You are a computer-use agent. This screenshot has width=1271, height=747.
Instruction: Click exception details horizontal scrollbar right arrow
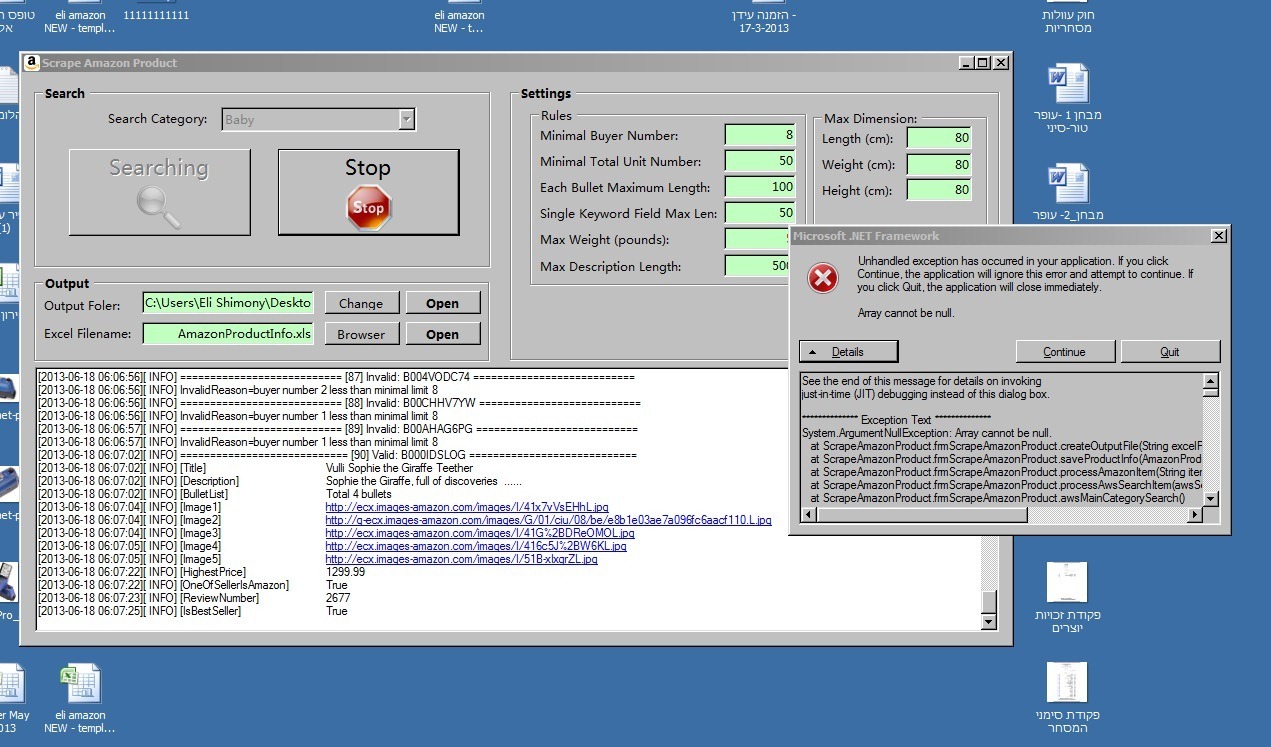pyautogui.click(x=1194, y=515)
